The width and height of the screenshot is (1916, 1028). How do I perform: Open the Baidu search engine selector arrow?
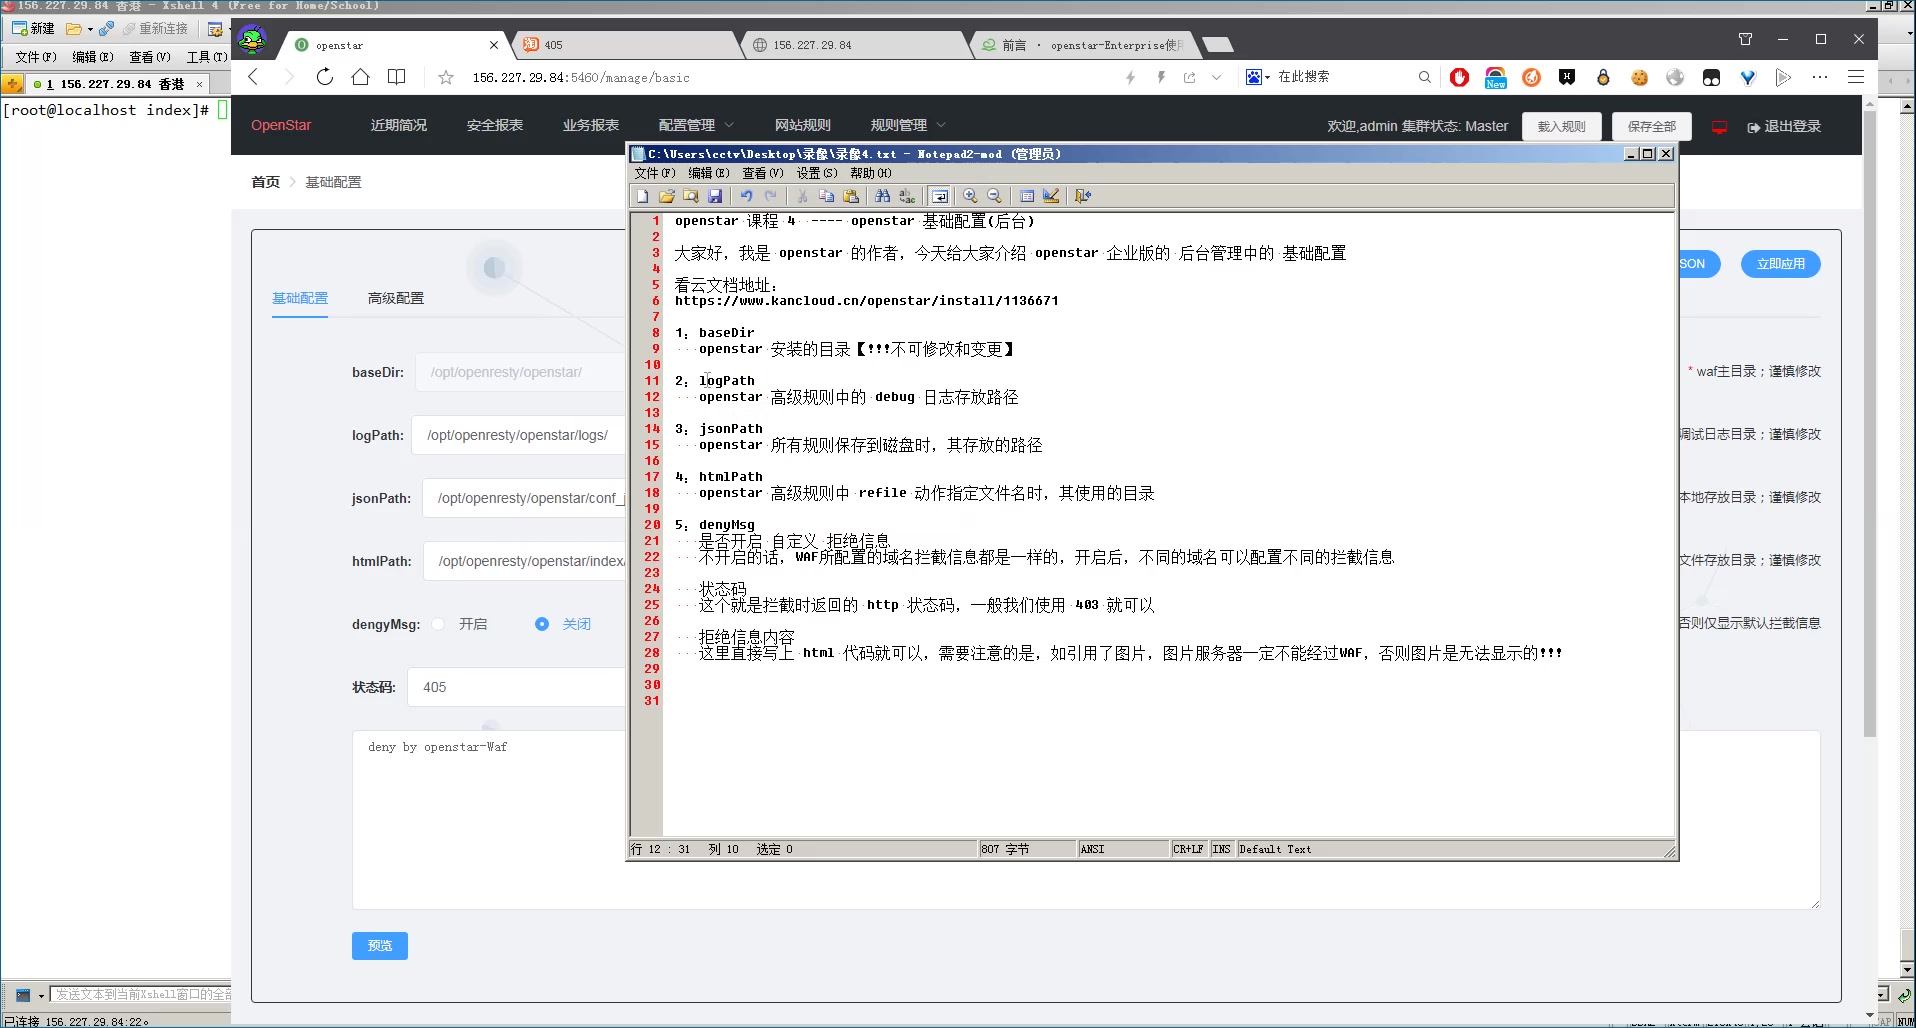click(1268, 77)
